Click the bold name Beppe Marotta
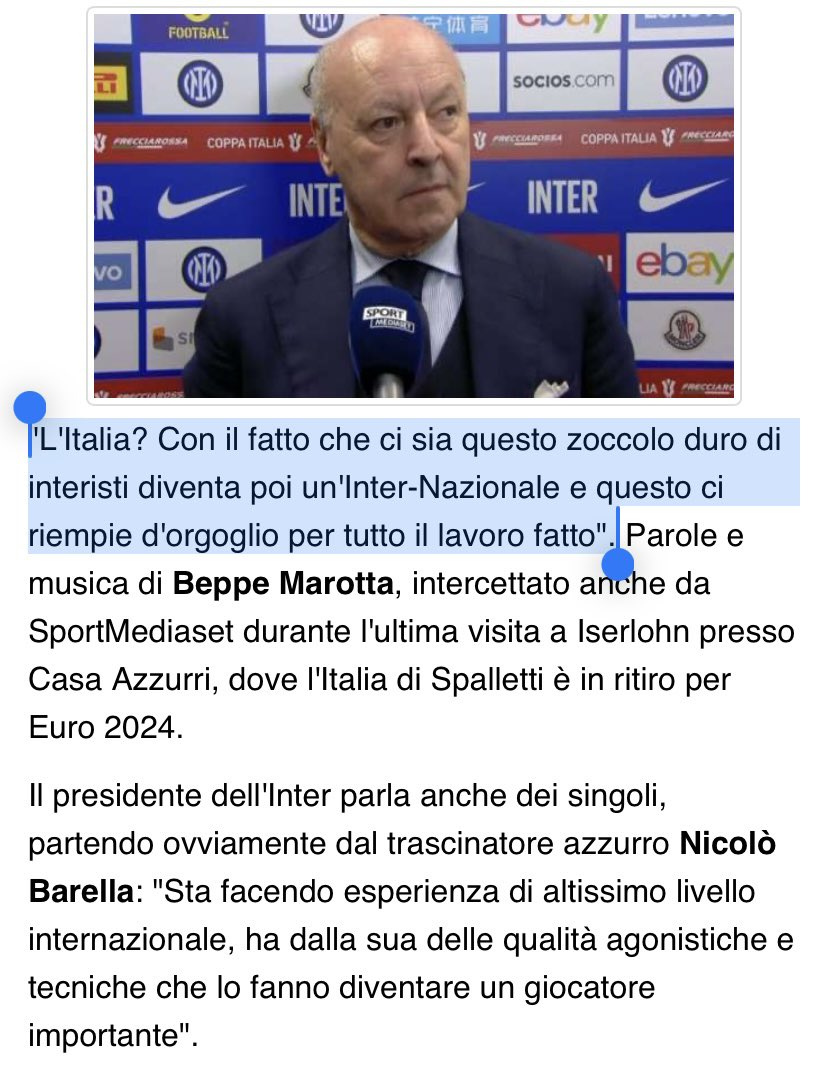Image resolution: width=828 pixels, height=1076 pixels. coord(283,584)
